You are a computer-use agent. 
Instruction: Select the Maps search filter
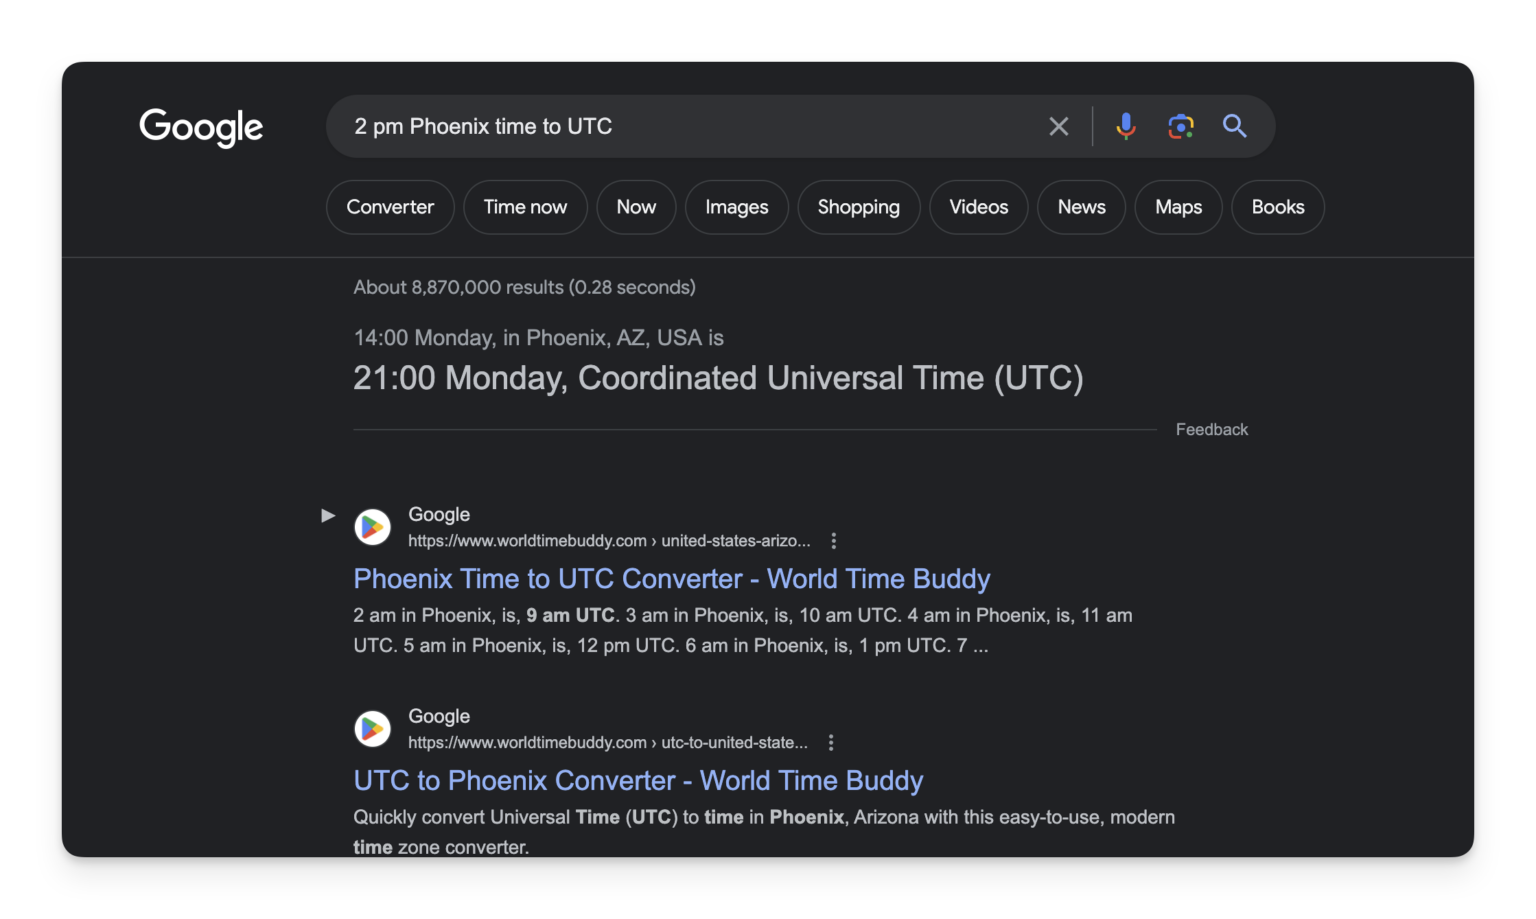click(x=1178, y=207)
